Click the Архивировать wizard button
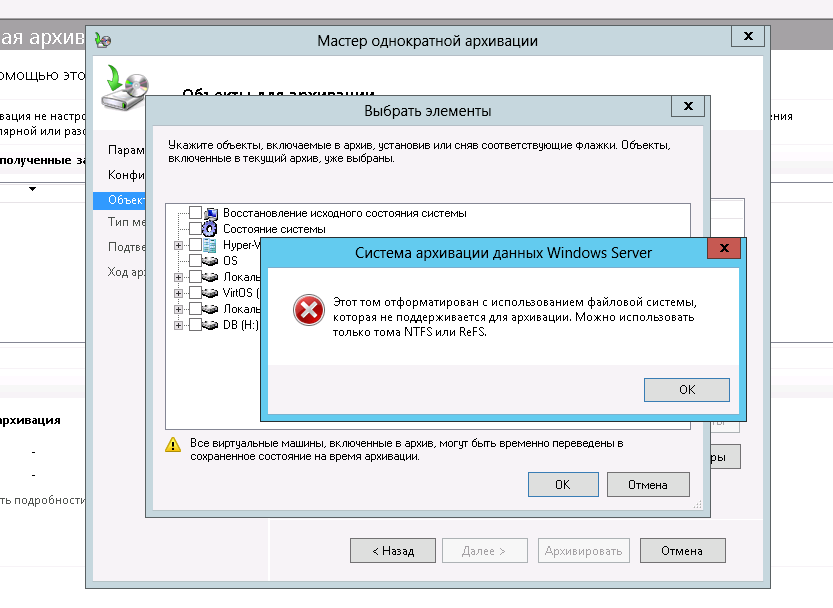The height and width of the screenshot is (608, 833). click(x=583, y=551)
